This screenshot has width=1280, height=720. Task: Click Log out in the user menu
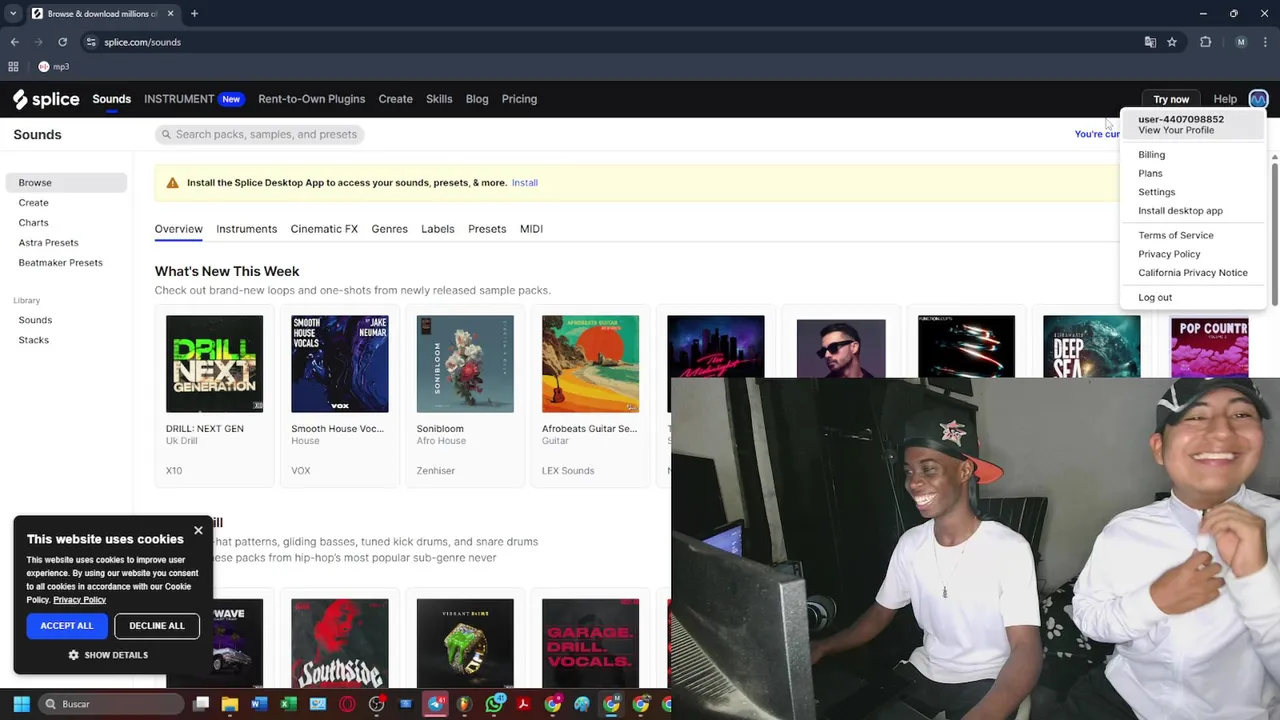click(x=1155, y=297)
